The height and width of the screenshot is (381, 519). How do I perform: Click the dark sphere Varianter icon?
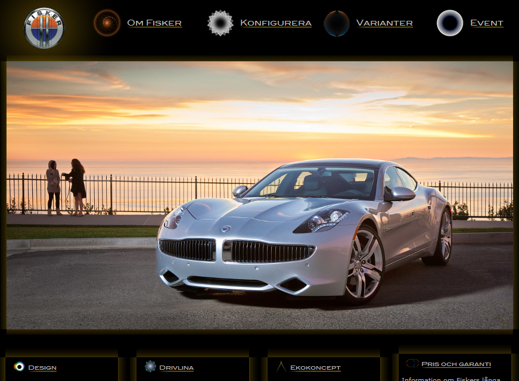pos(337,23)
